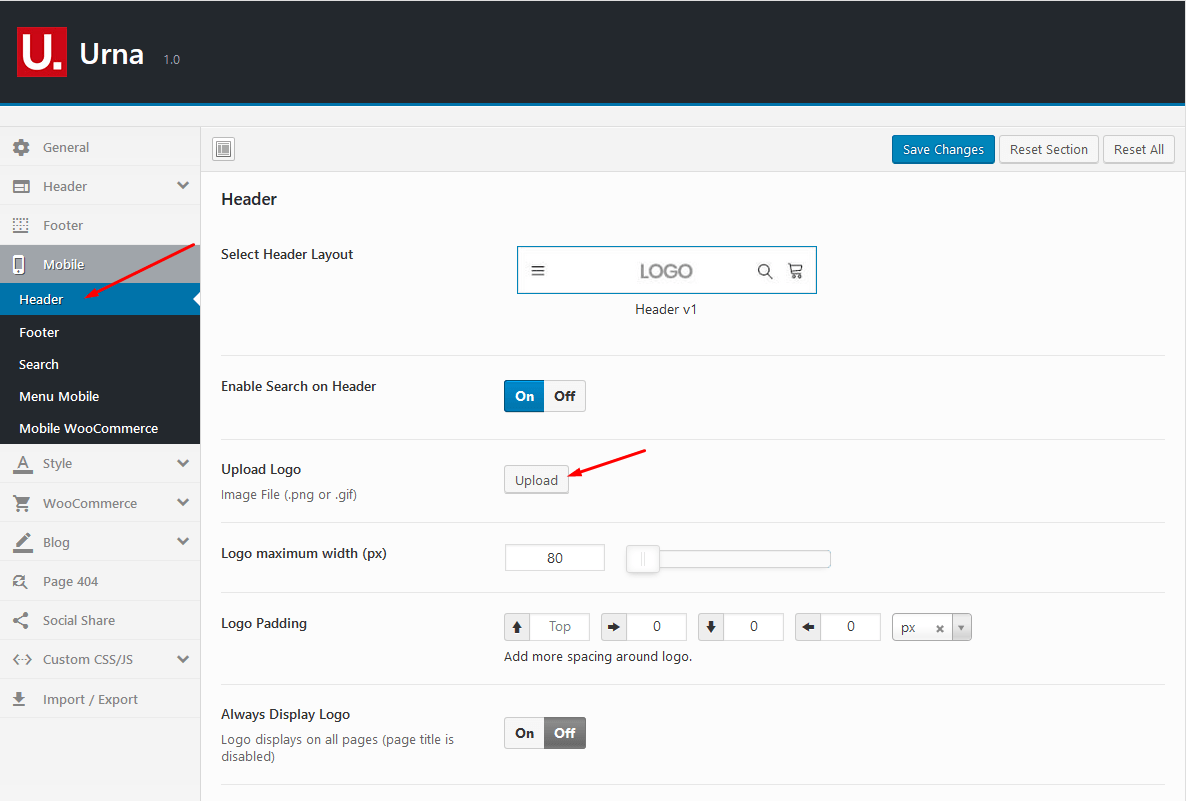
Task: Switch Always Display Logo to Off
Action: 565,733
